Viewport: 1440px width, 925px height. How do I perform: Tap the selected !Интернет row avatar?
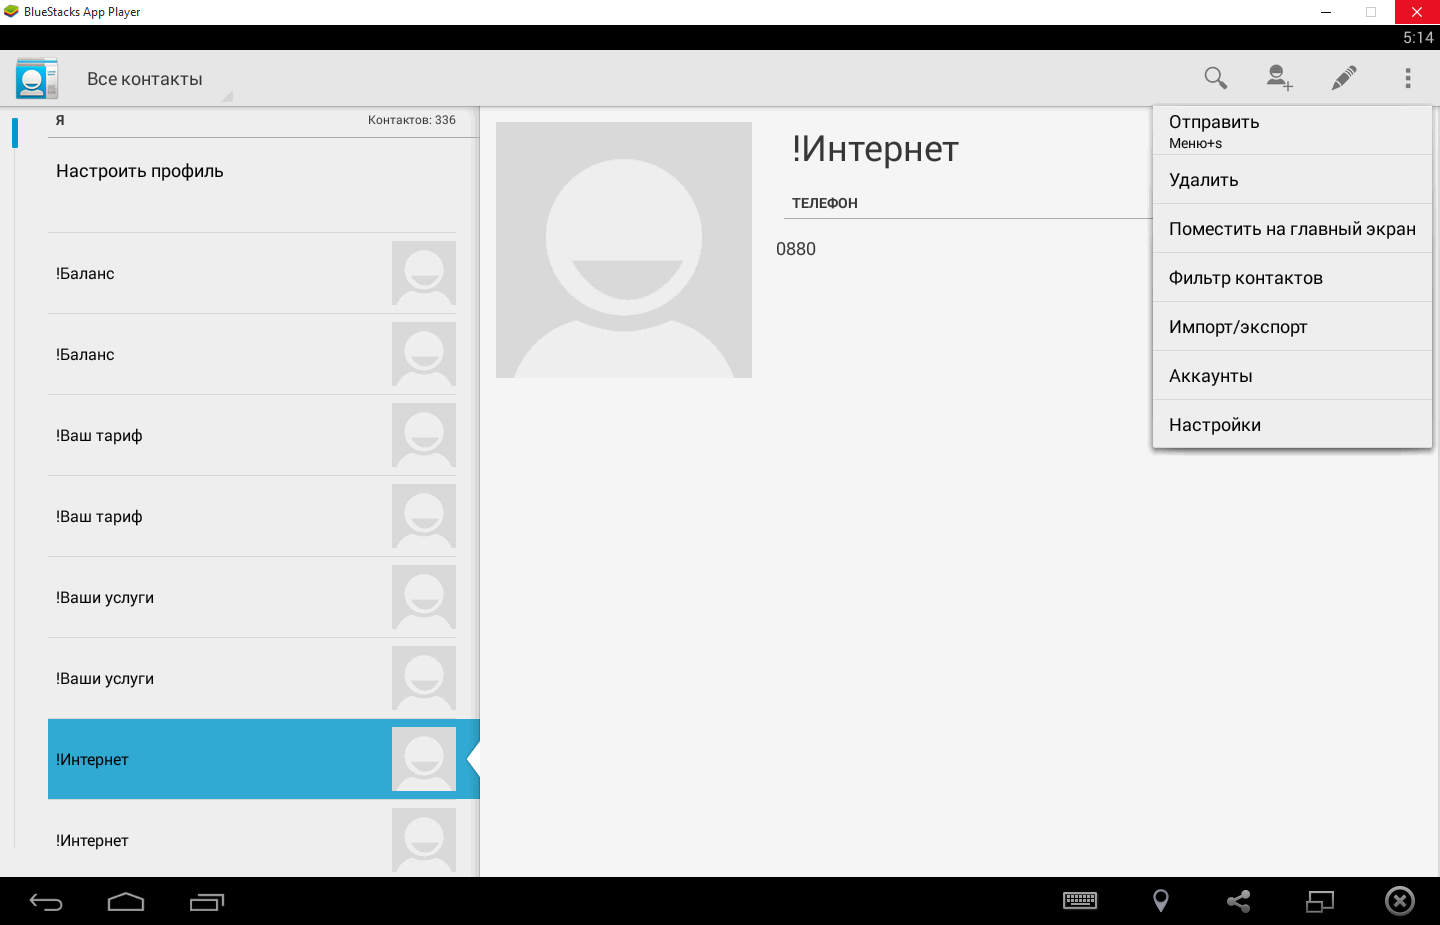point(424,759)
